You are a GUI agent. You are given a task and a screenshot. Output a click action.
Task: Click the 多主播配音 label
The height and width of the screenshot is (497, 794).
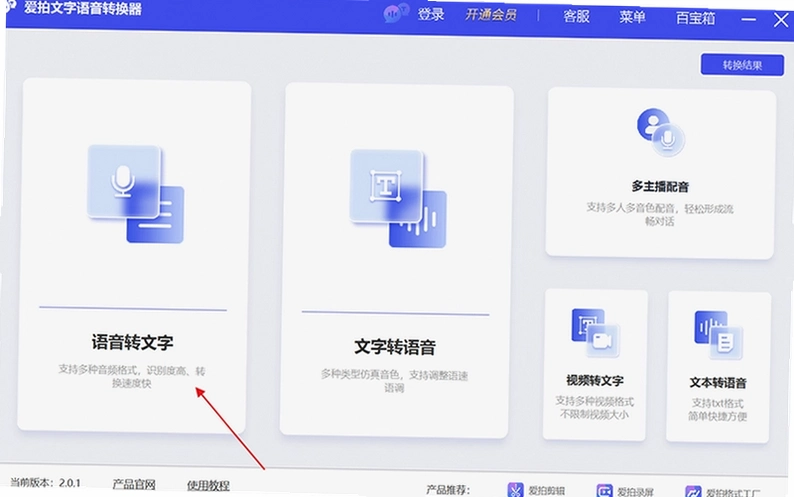pyautogui.click(x=660, y=186)
